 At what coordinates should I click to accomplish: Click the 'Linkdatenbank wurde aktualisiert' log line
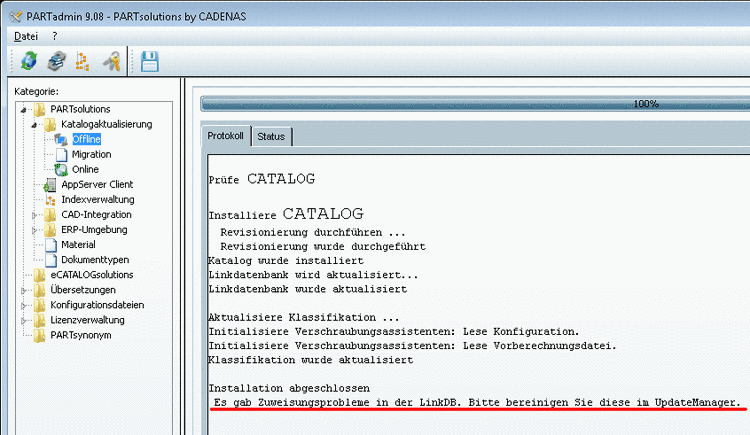[x=308, y=289]
